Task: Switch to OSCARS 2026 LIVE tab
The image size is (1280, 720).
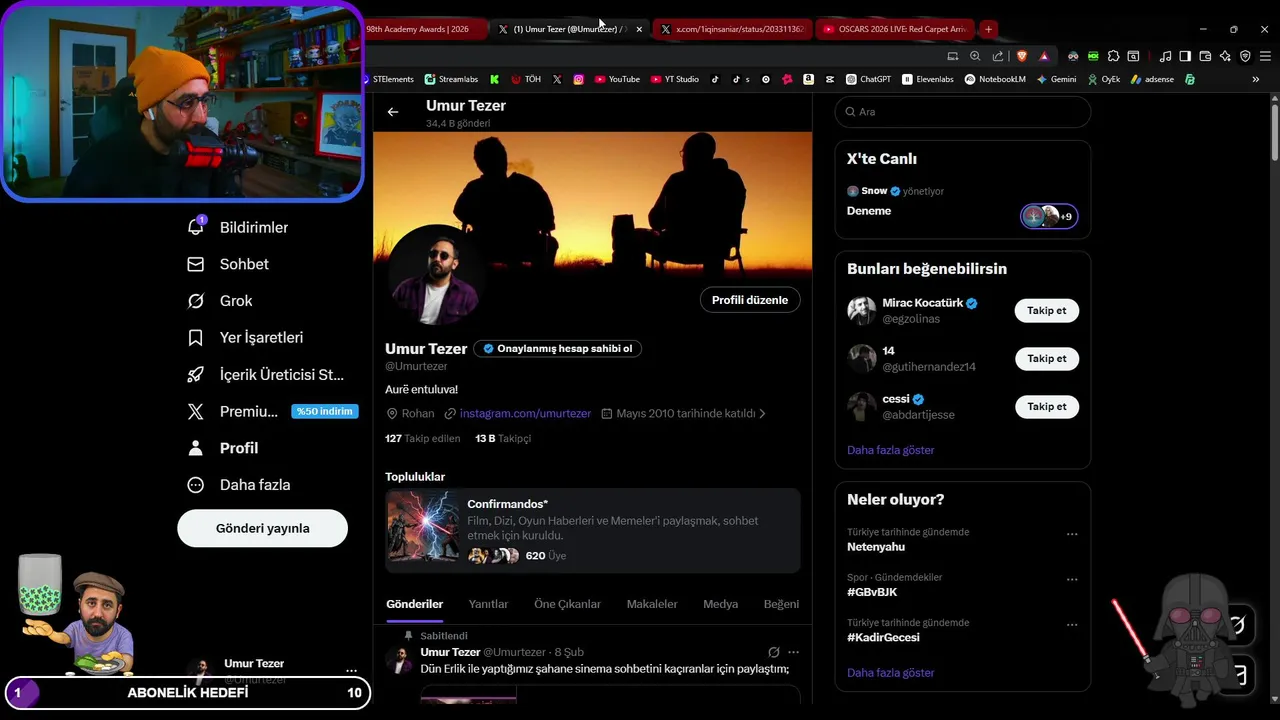Action: pos(894,29)
